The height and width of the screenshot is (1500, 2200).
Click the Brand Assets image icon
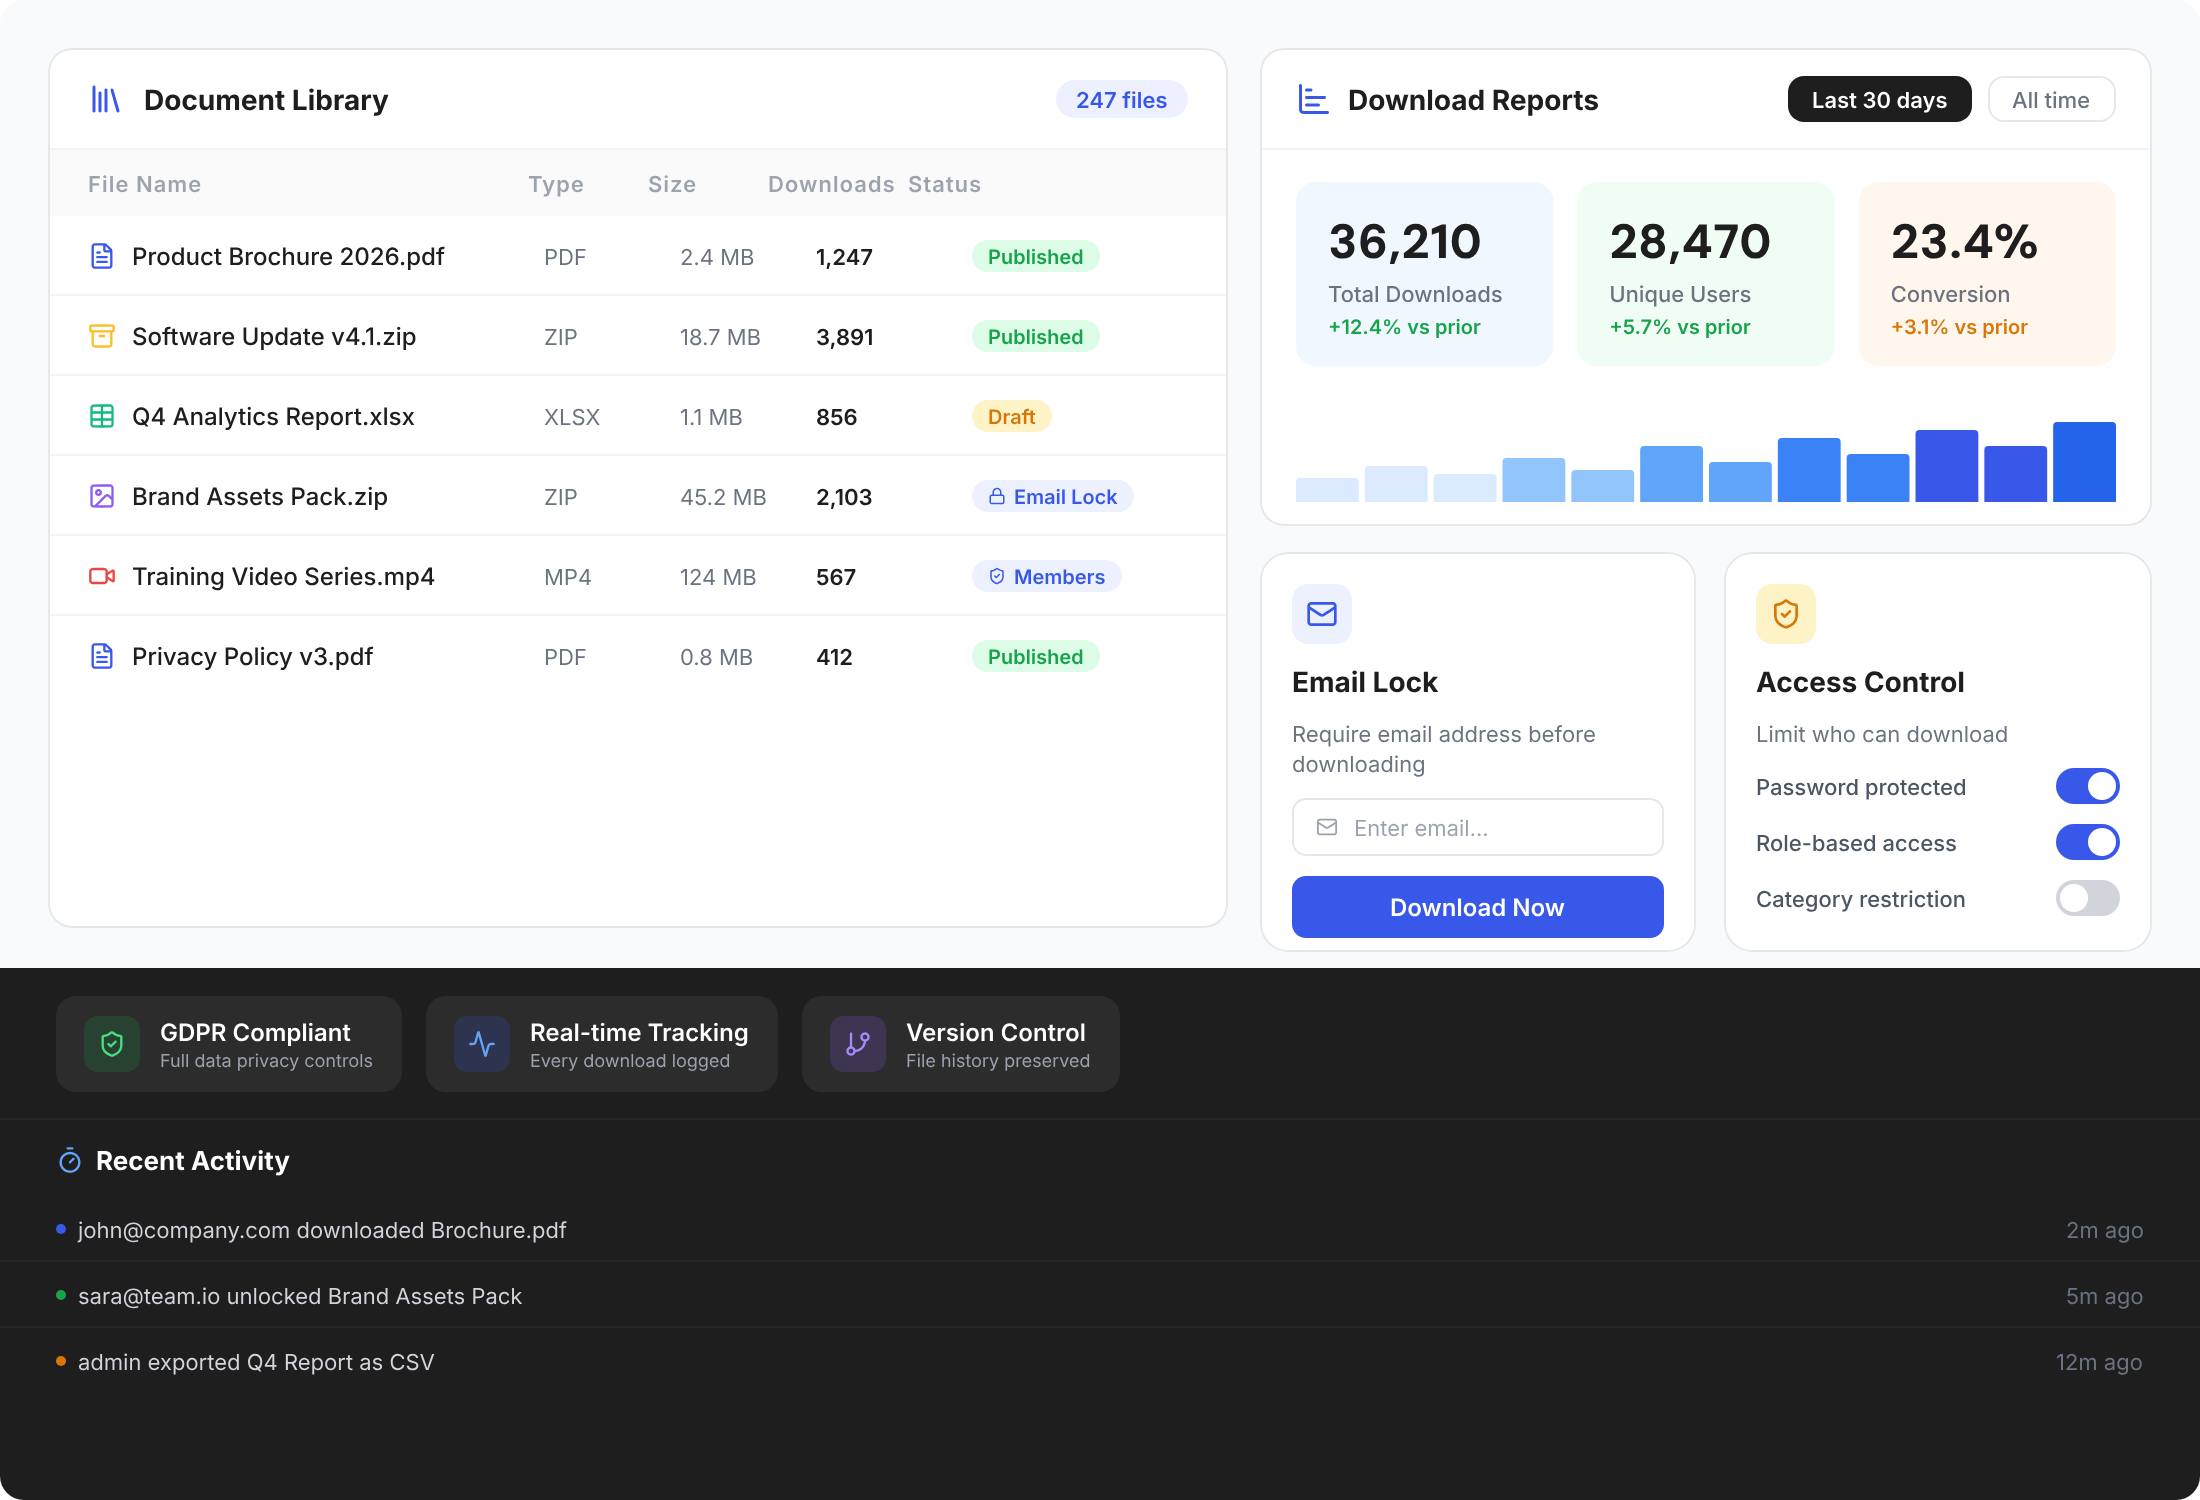(102, 496)
